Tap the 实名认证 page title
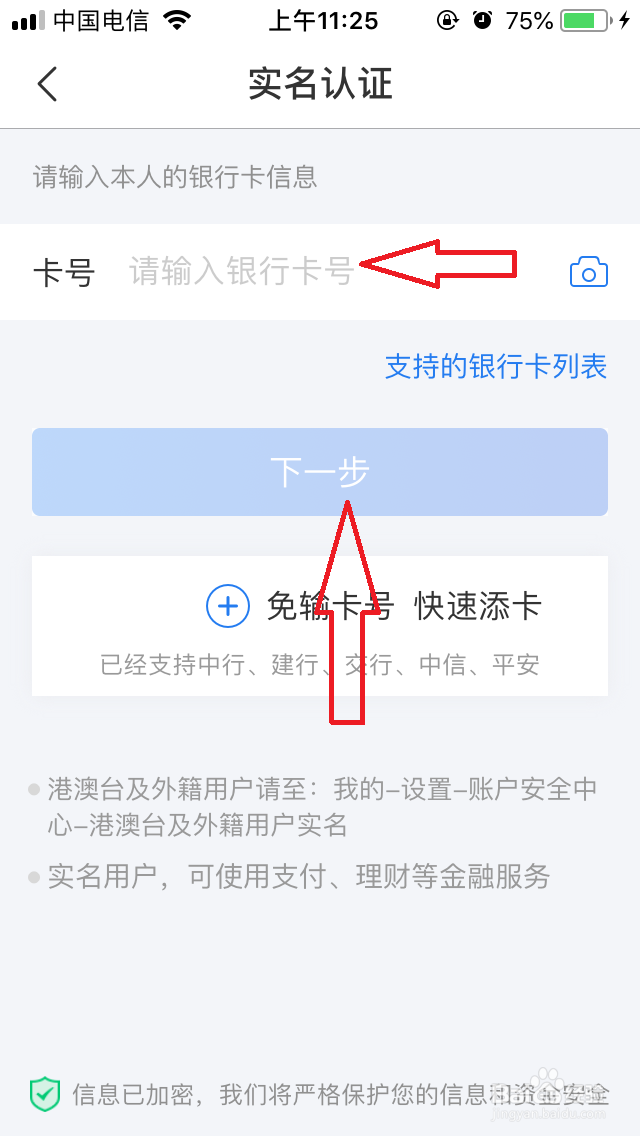Image resolution: width=640 pixels, height=1136 pixels. point(320,84)
